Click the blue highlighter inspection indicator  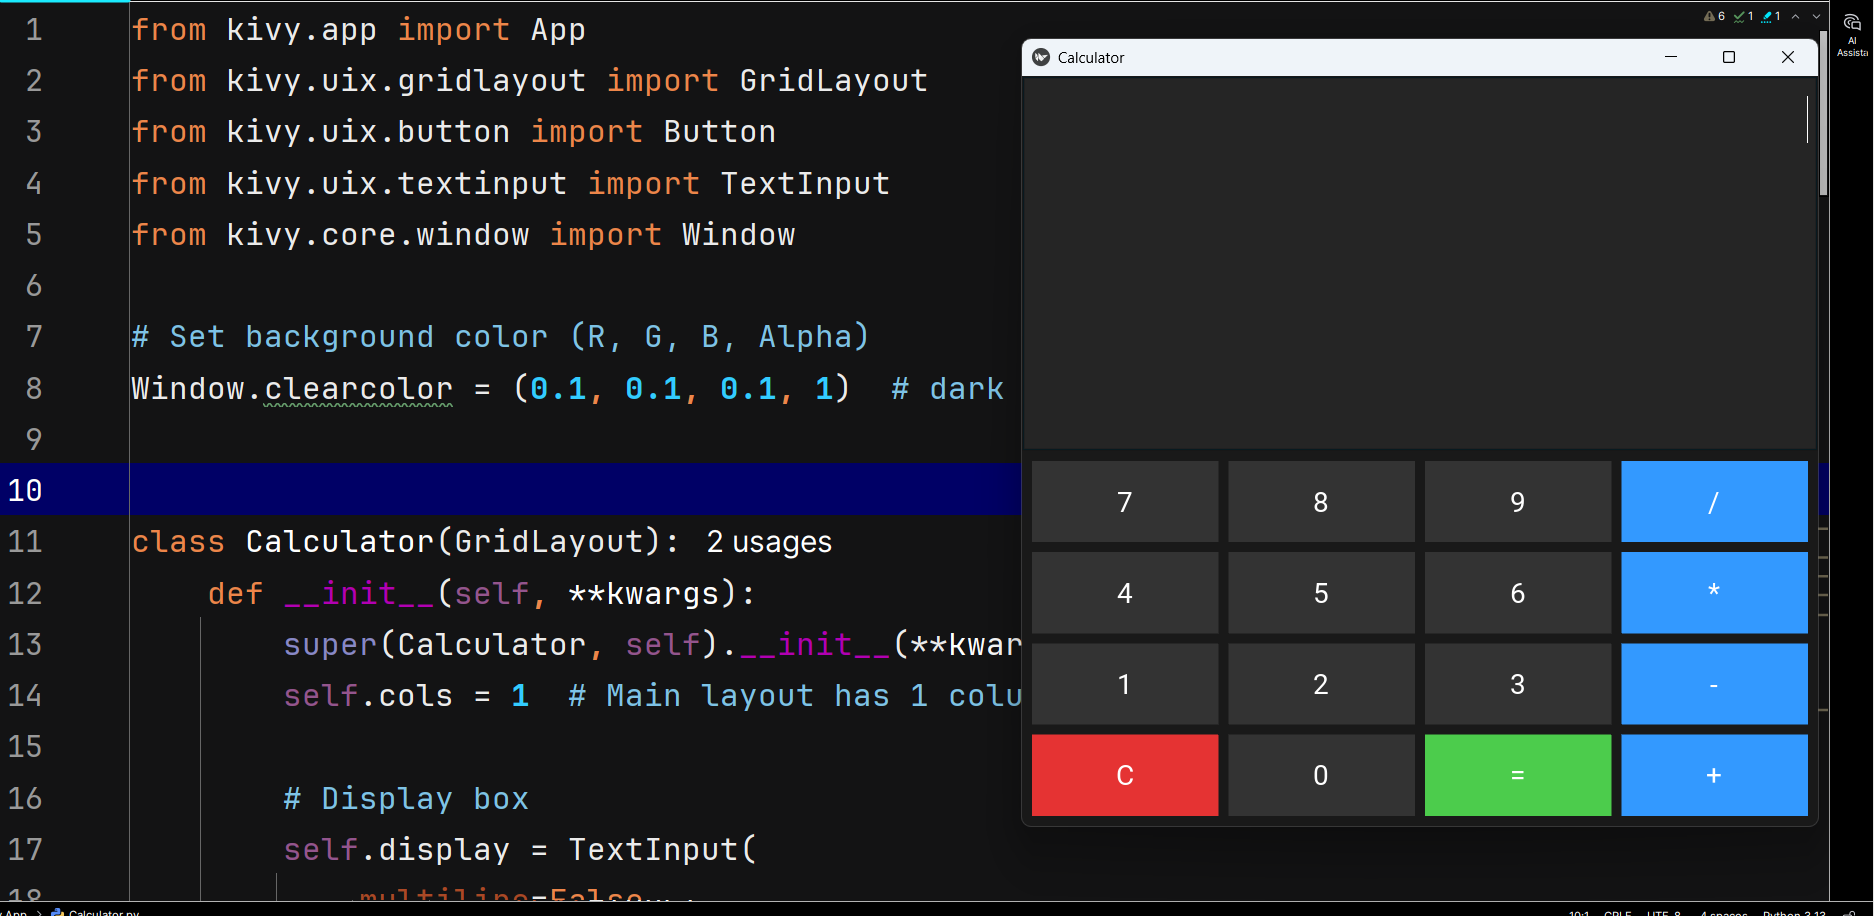coord(1771,16)
